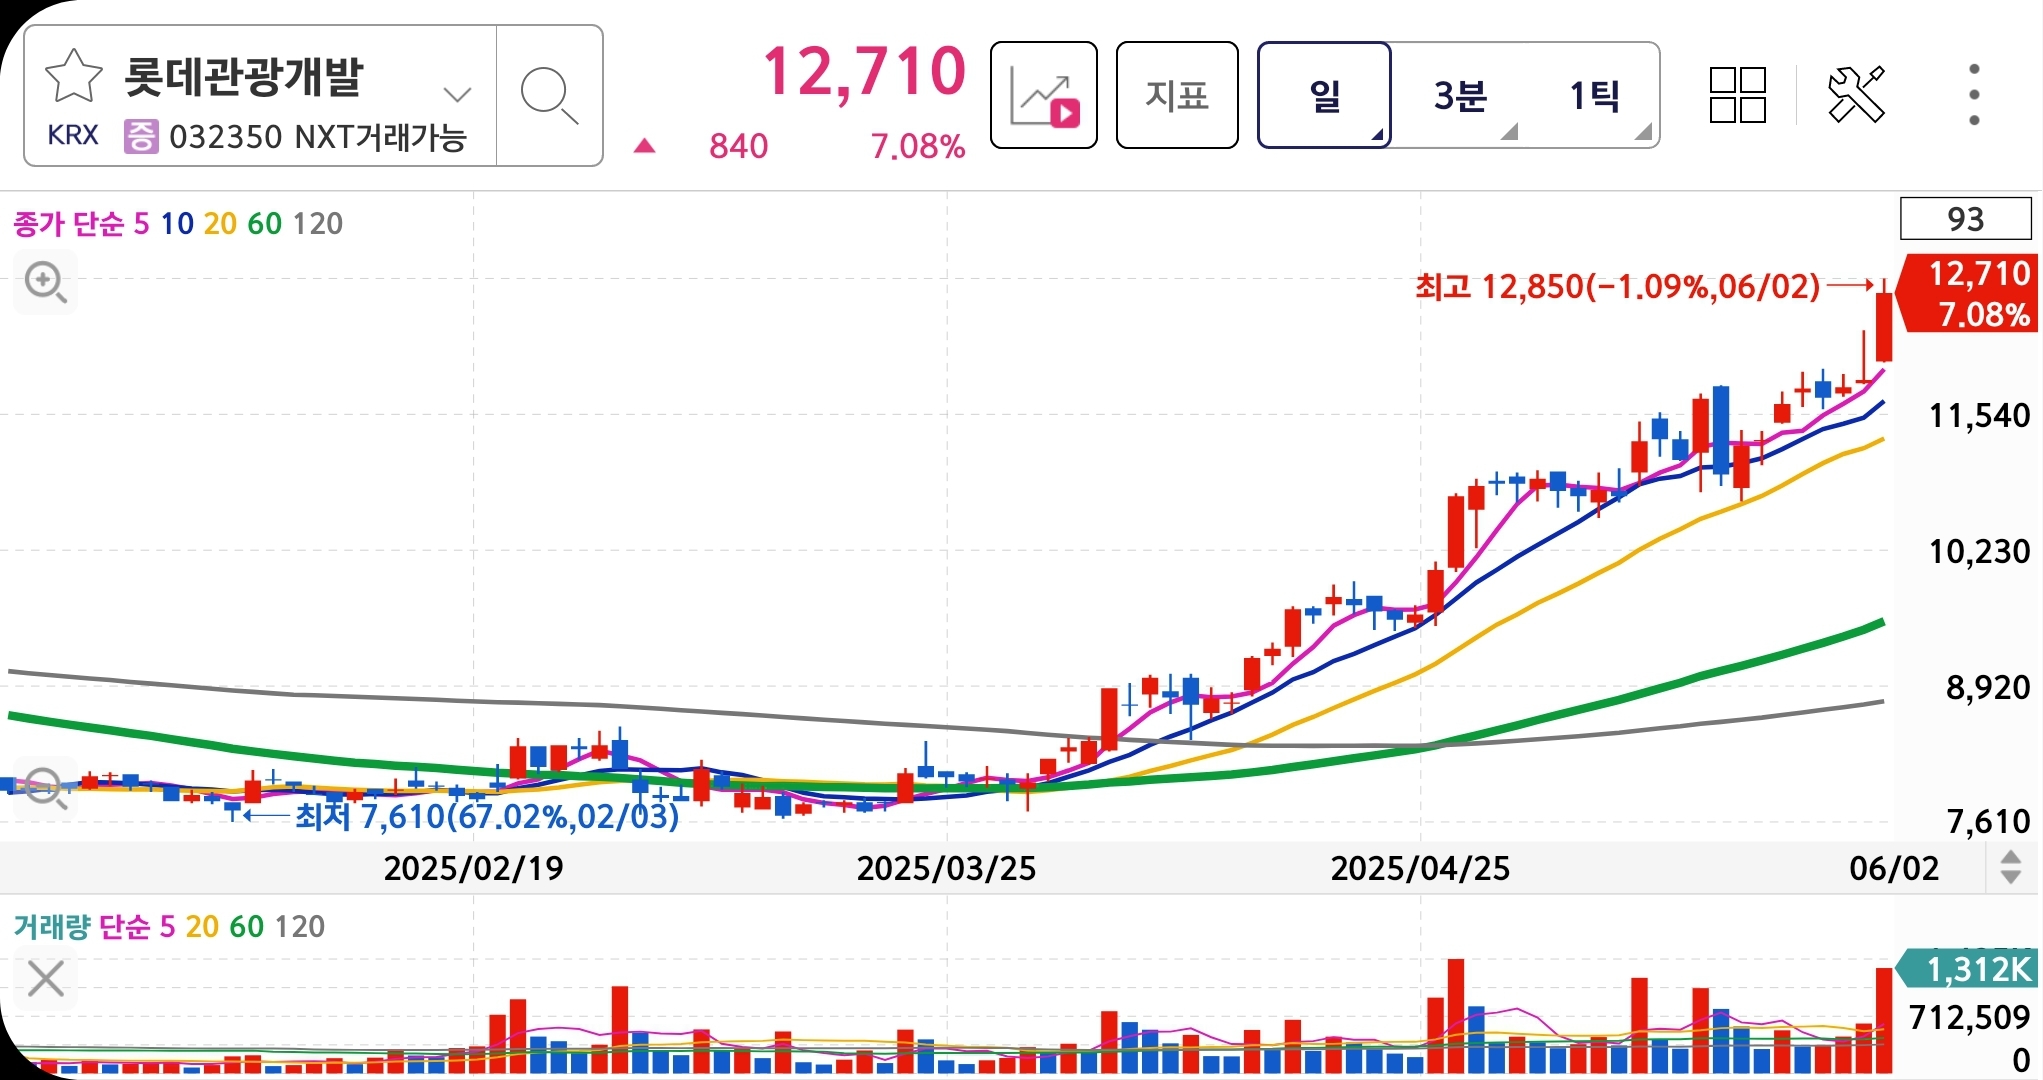Click the 7,610 price axis label
This screenshot has height=1080, width=2043.
1988,822
